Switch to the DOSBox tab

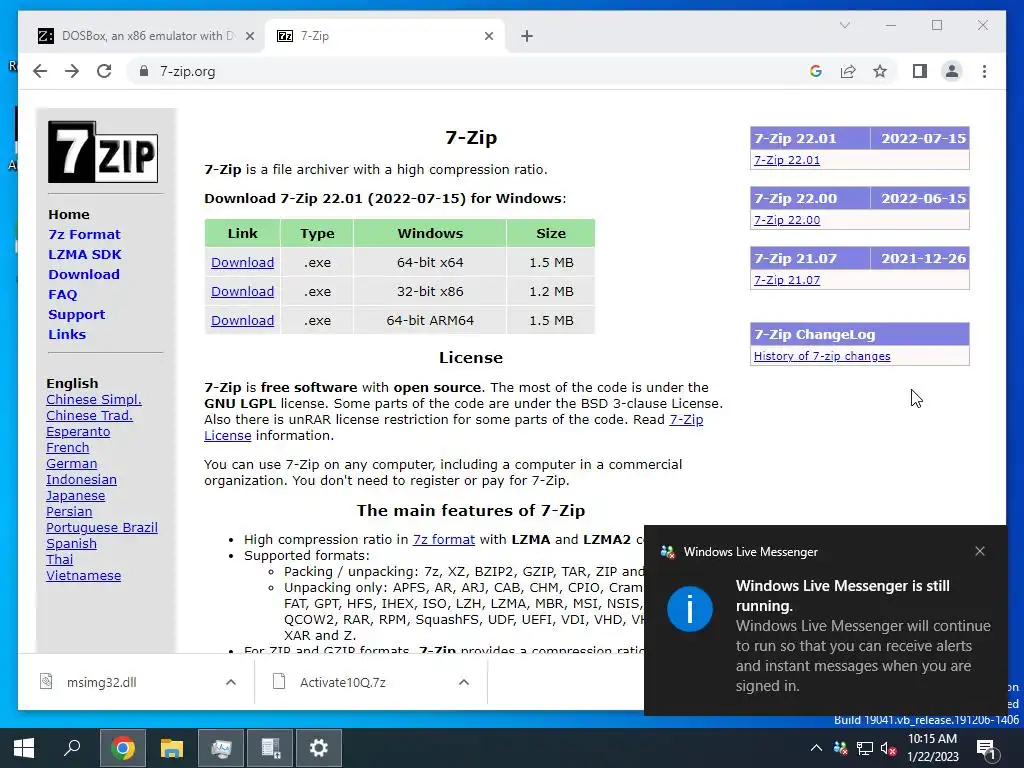tap(146, 36)
